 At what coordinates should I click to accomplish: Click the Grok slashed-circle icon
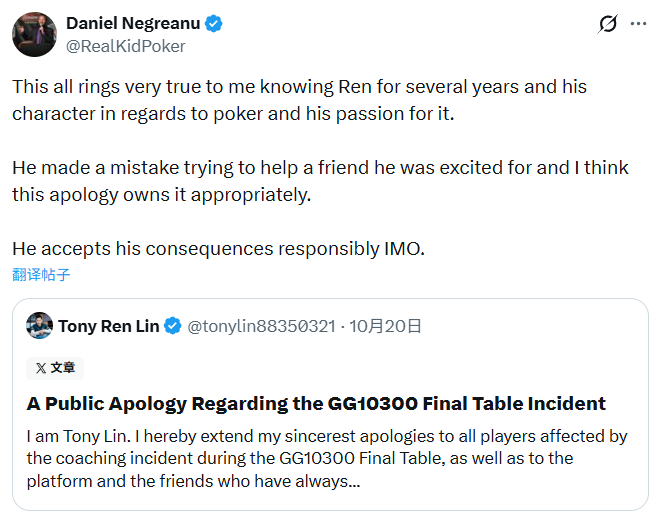click(x=607, y=24)
